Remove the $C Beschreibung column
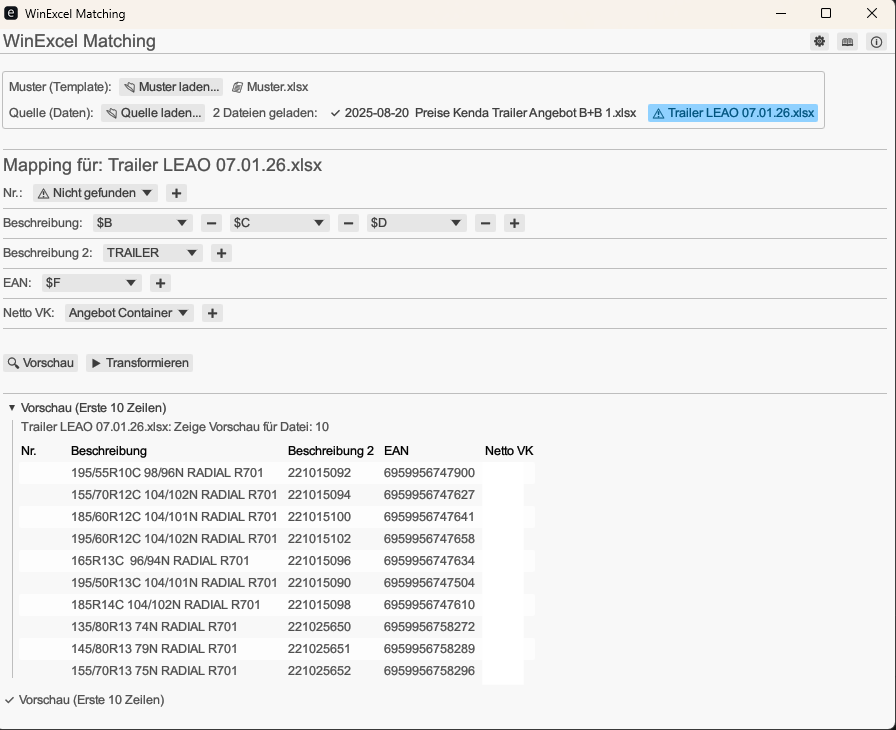The width and height of the screenshot is (896, 730). click(x=348, y=222)
